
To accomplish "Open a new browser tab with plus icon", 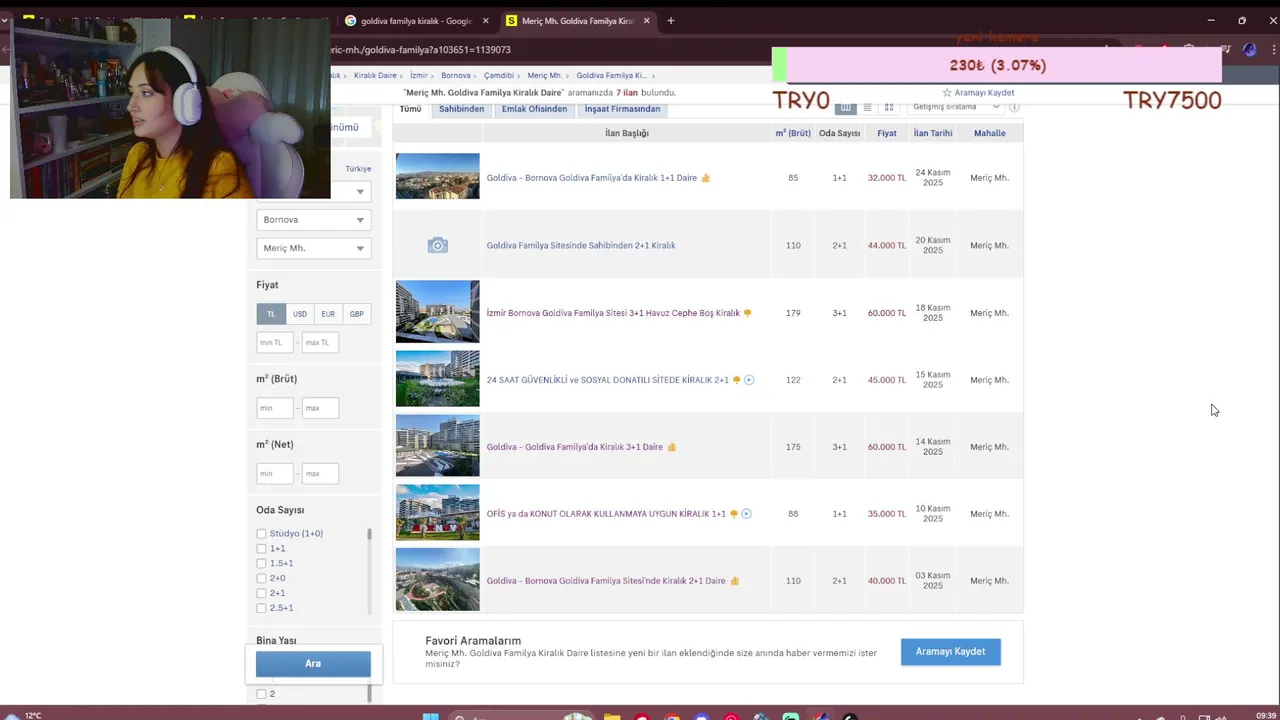I will click(x=671, y=20).
